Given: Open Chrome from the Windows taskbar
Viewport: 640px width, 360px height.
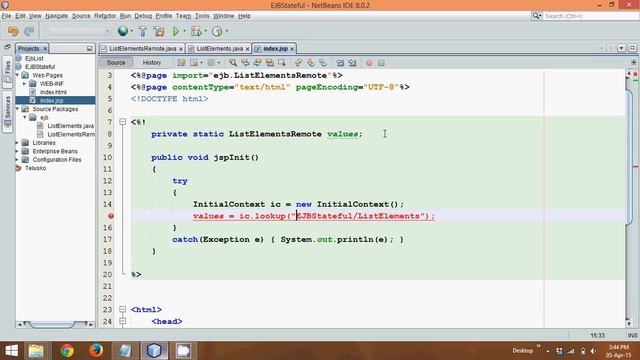Looking at the screenshot, I should [x=67, y=351].
